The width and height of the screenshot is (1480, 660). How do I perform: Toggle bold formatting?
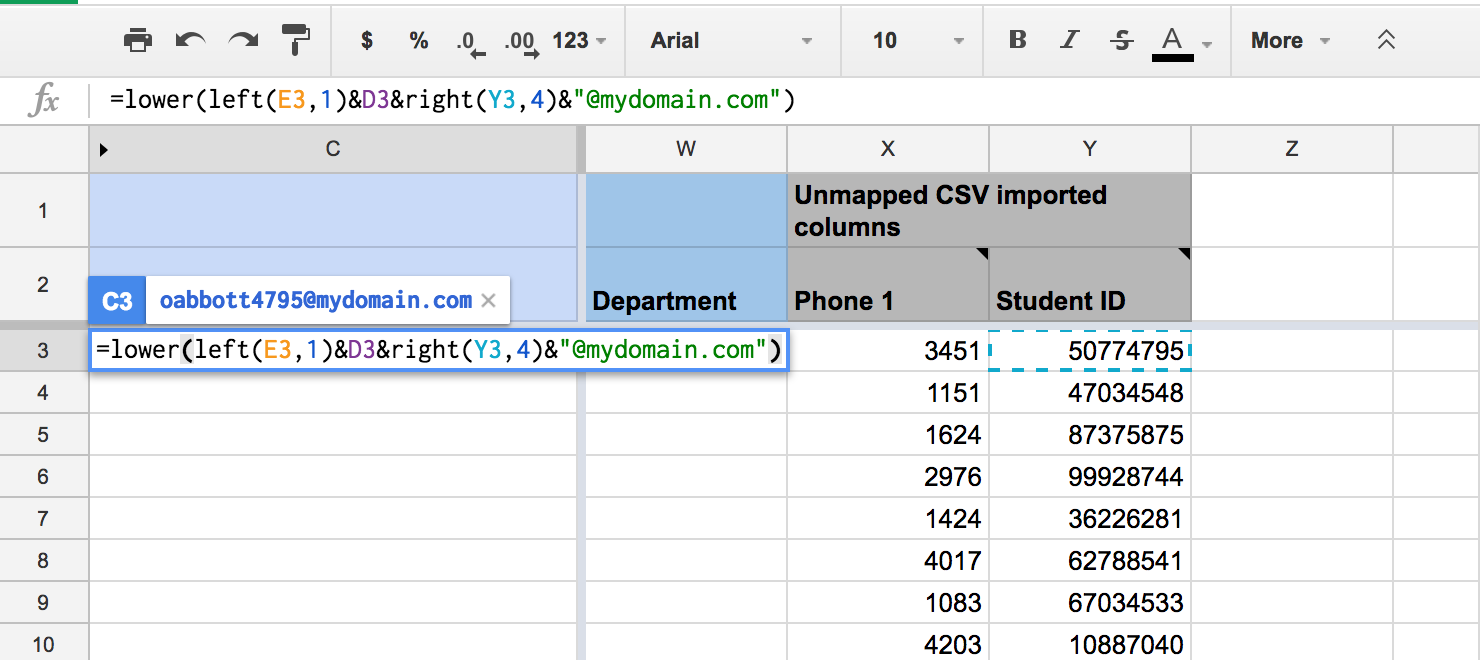pyautogui.click(x=1018, y=41)
